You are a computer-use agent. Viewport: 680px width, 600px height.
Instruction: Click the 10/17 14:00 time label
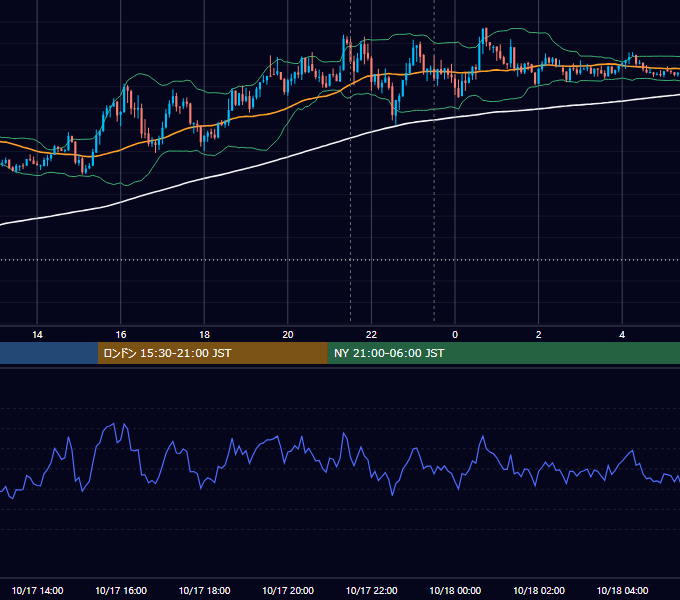37,590
